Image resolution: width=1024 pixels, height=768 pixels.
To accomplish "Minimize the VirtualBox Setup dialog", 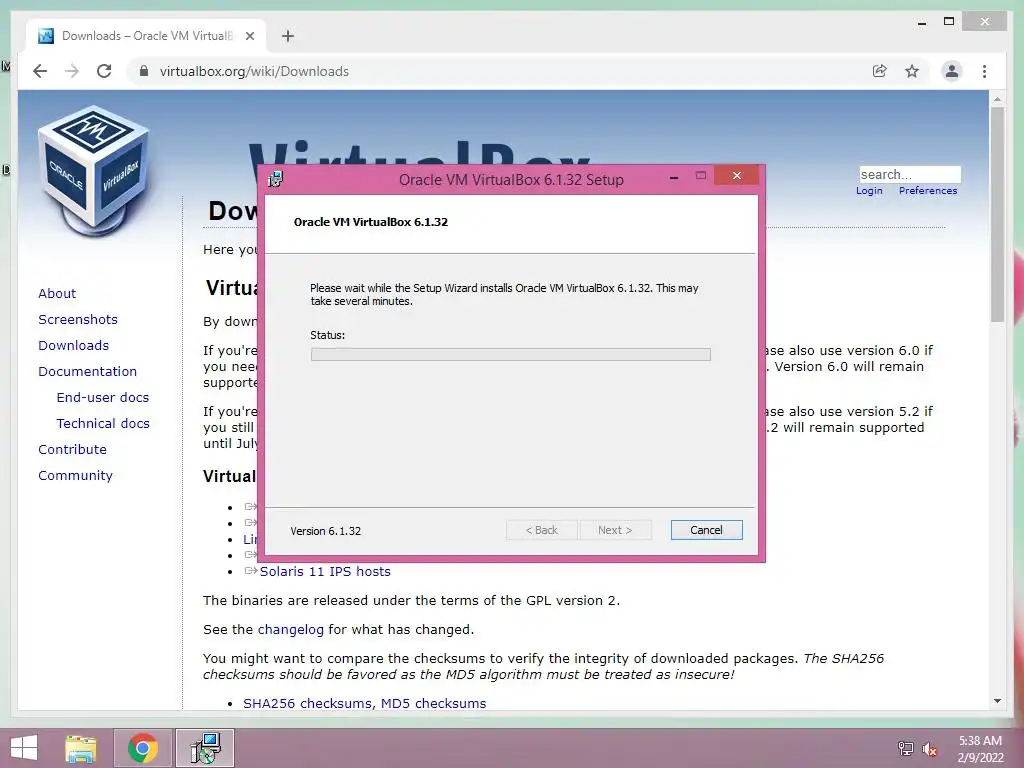I will point(674,177).
